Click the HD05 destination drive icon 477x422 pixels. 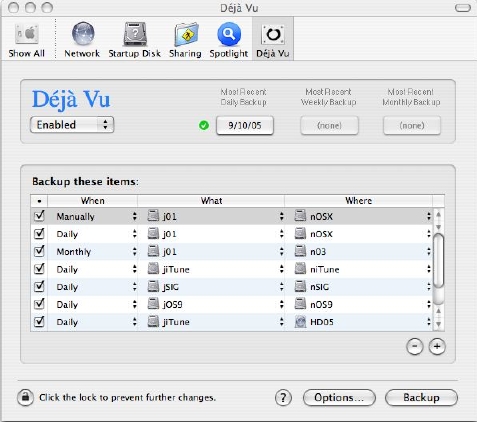tap(300, 322)
